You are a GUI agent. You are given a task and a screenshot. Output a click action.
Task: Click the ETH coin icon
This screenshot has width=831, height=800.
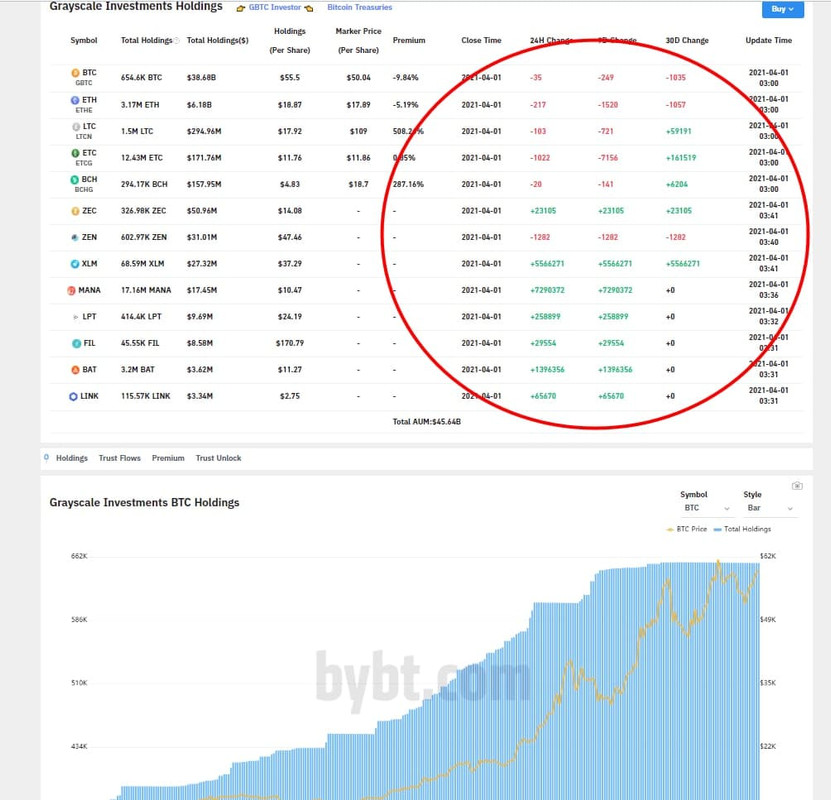click(75, 100)
